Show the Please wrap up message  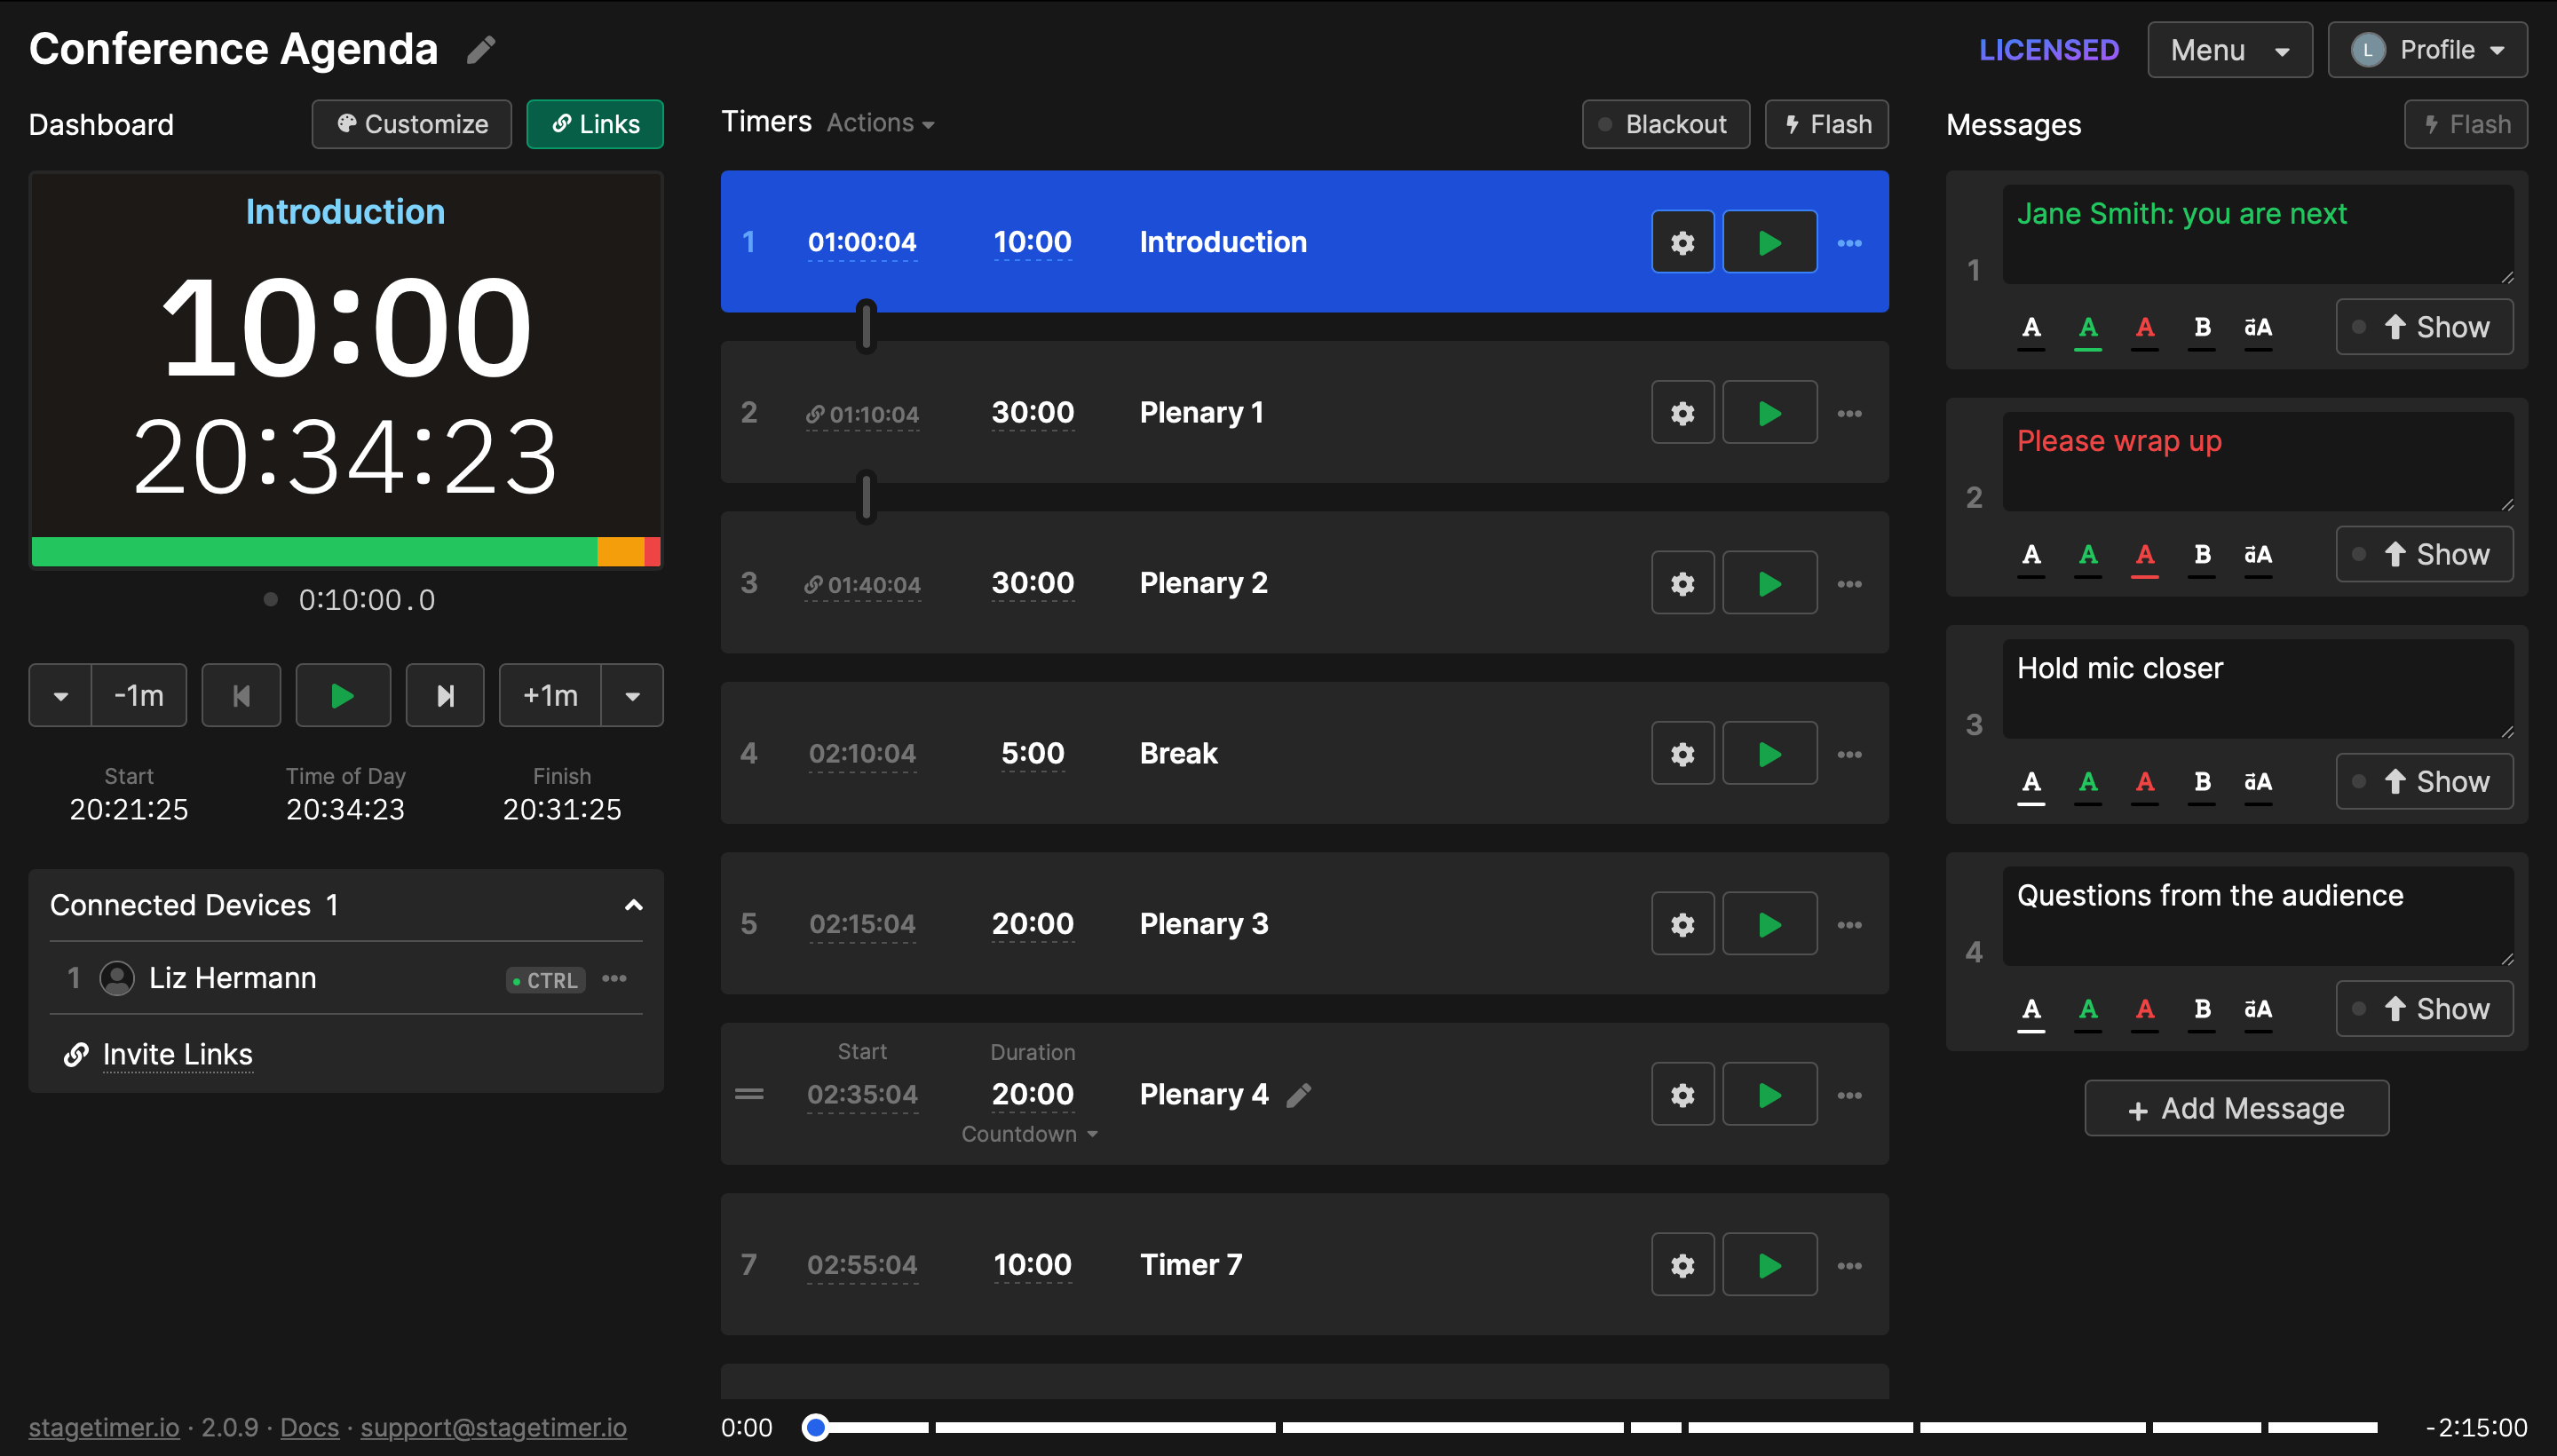2424,553
